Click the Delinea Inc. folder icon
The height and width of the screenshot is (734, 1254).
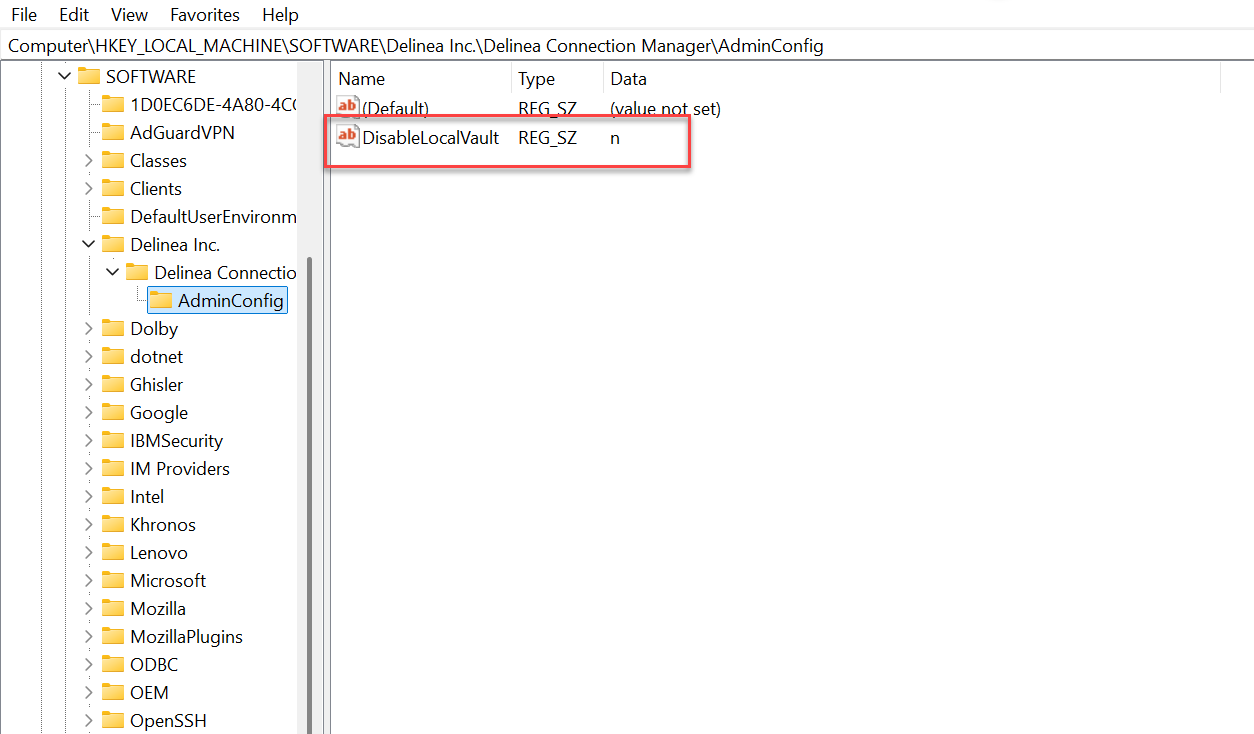(113, 244)
